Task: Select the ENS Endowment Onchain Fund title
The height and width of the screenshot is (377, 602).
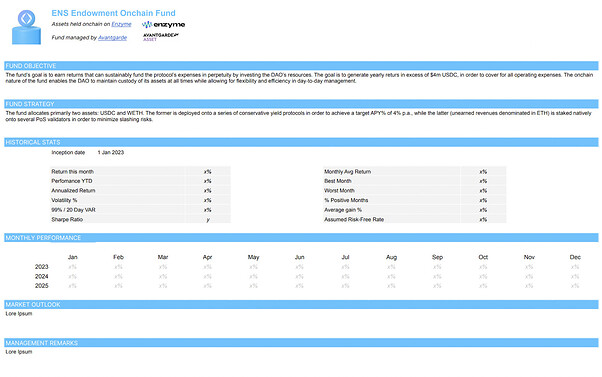Action: tap(113, 13)
